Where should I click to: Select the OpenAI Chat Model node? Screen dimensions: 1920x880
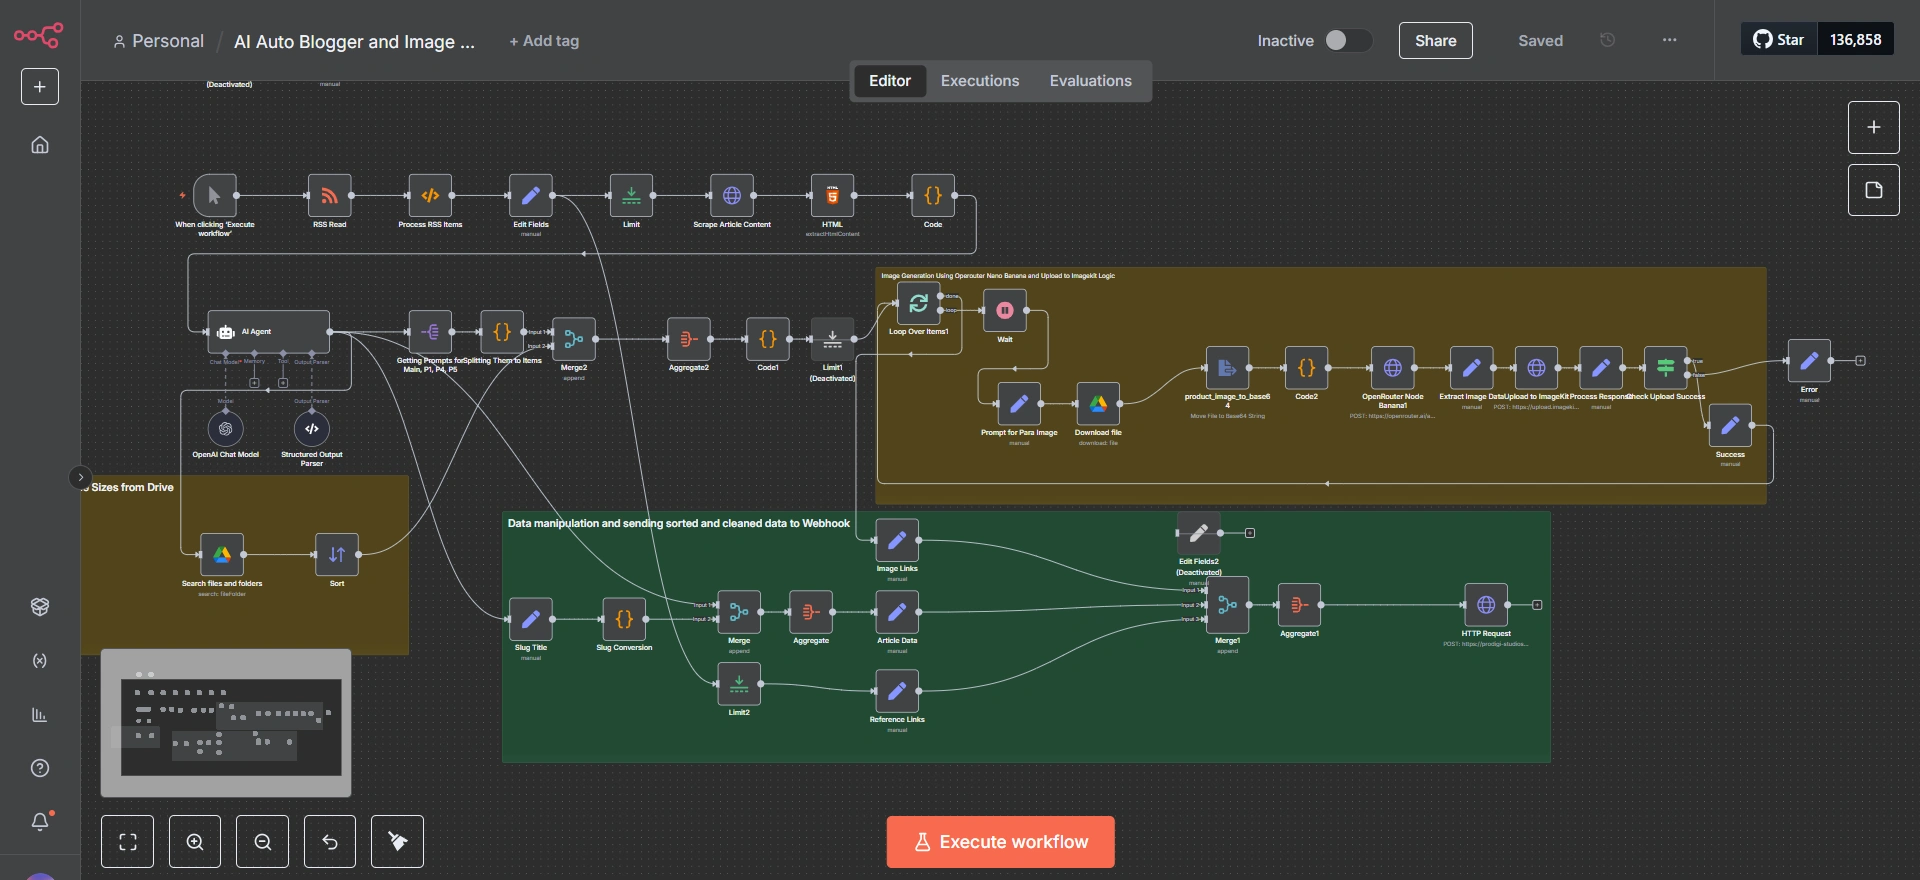[x=226, y=429]
